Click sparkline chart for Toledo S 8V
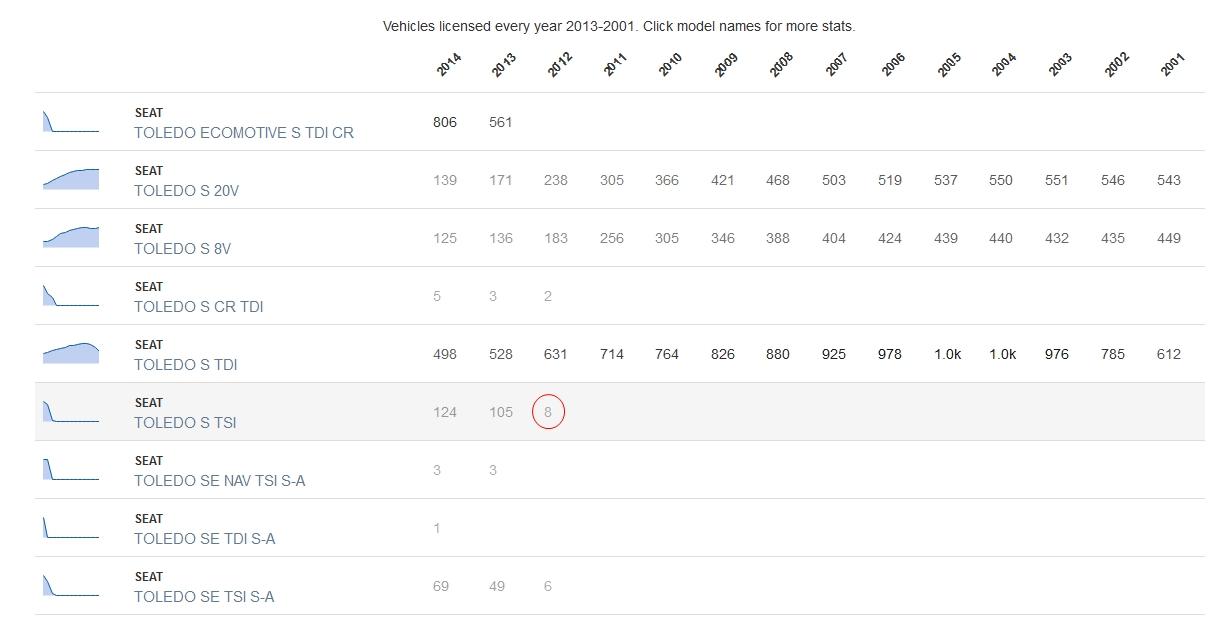The image size is (1220, 623). pos(70,238)
